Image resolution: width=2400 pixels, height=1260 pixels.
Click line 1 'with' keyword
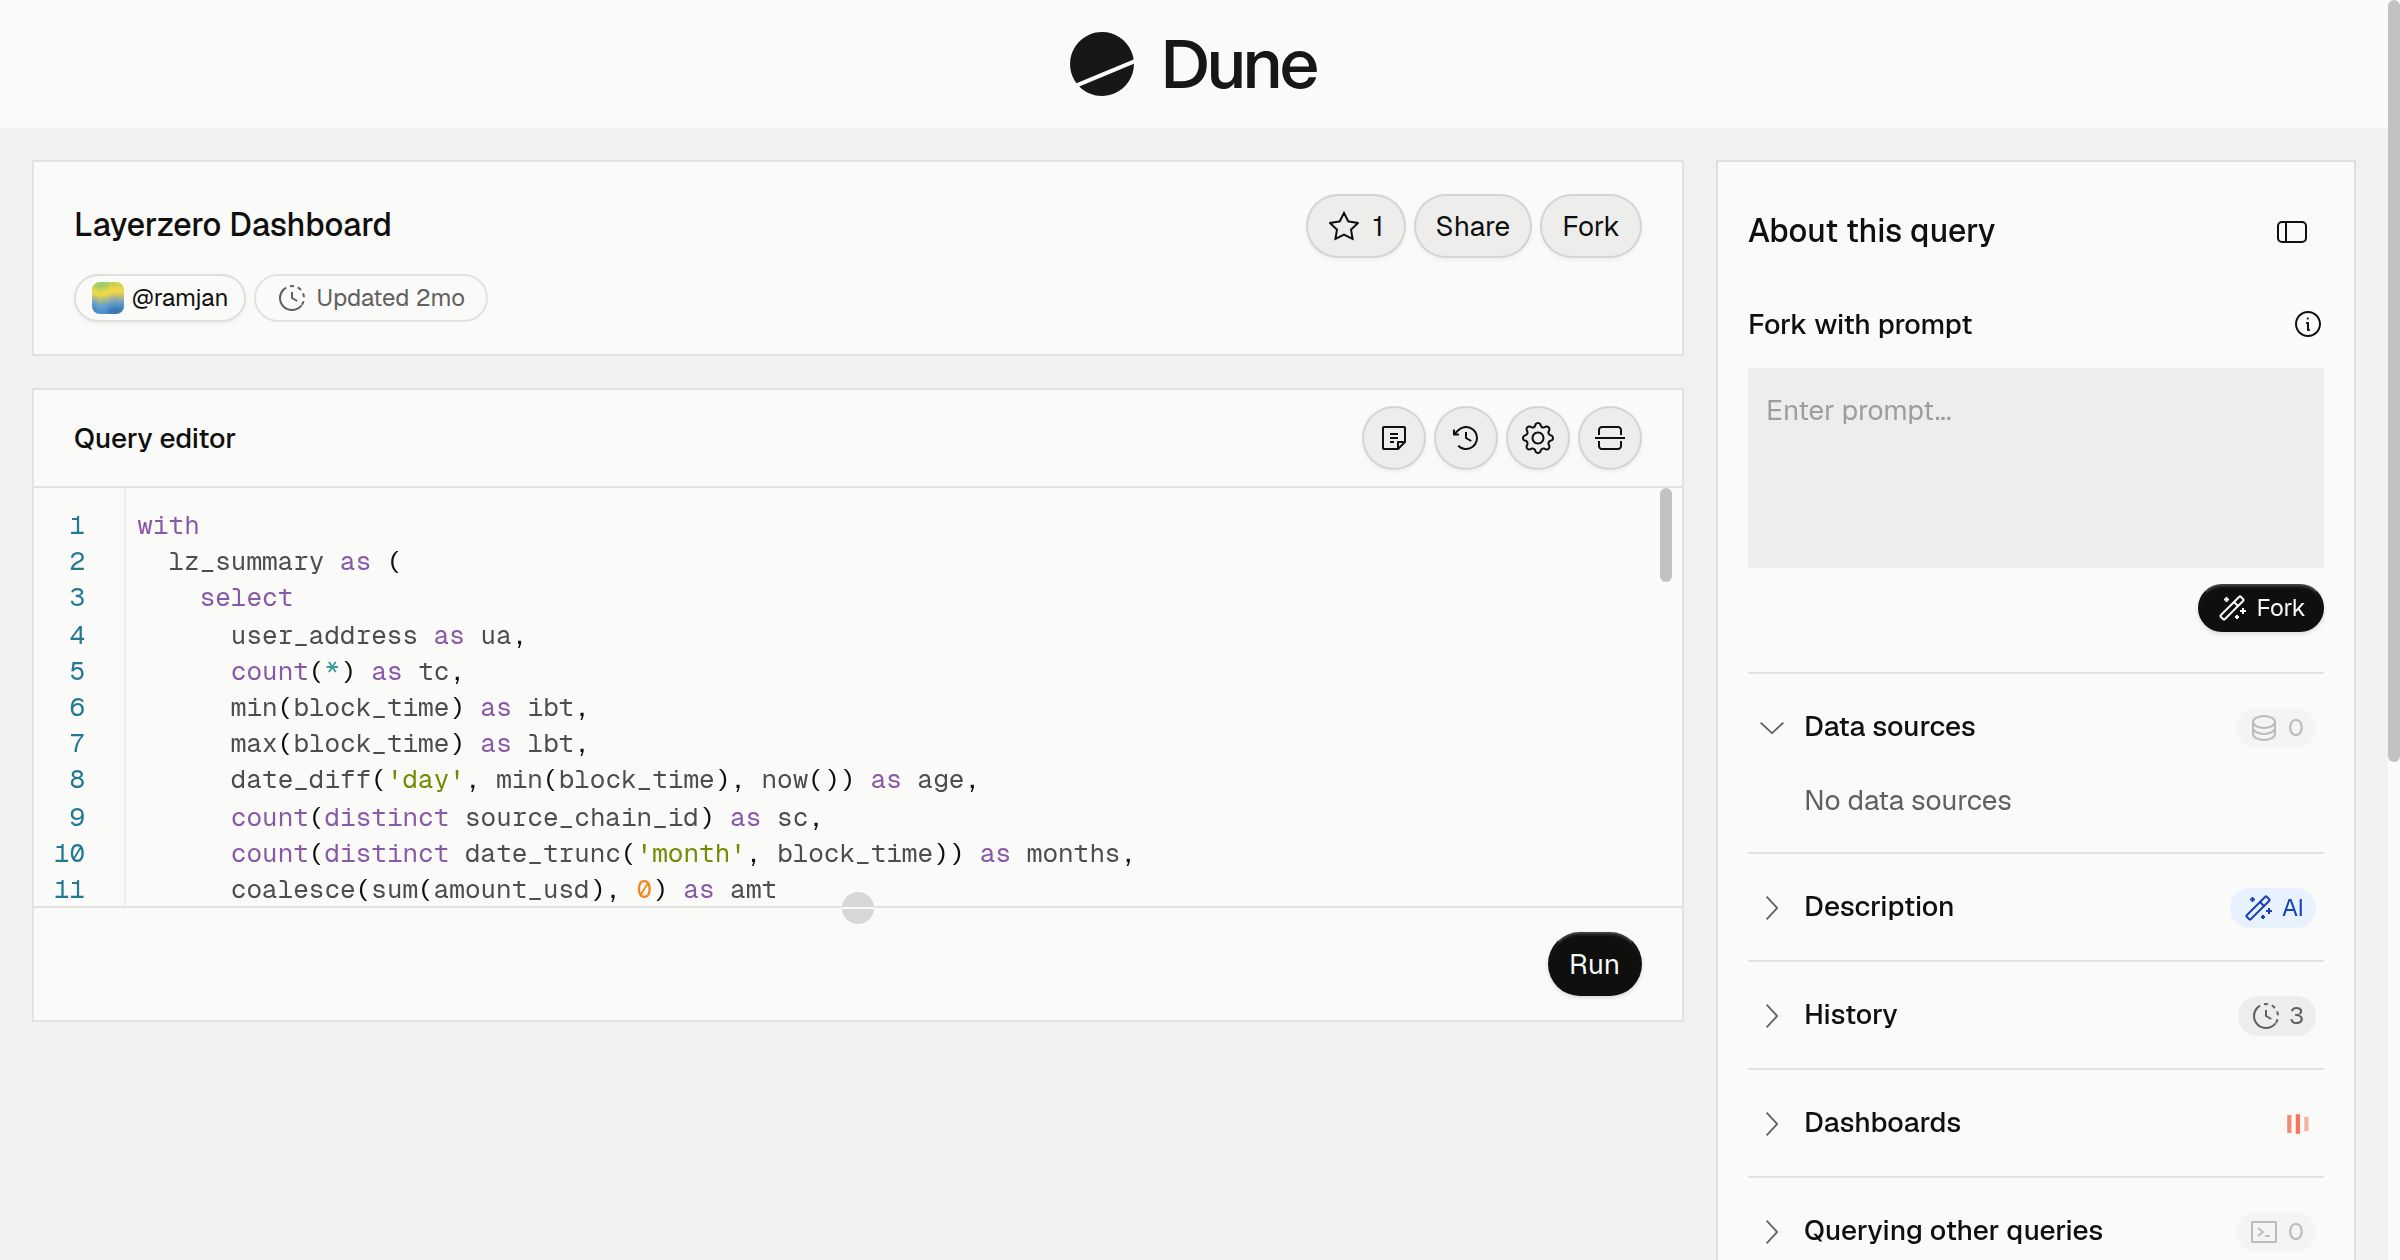coord(168,525)
